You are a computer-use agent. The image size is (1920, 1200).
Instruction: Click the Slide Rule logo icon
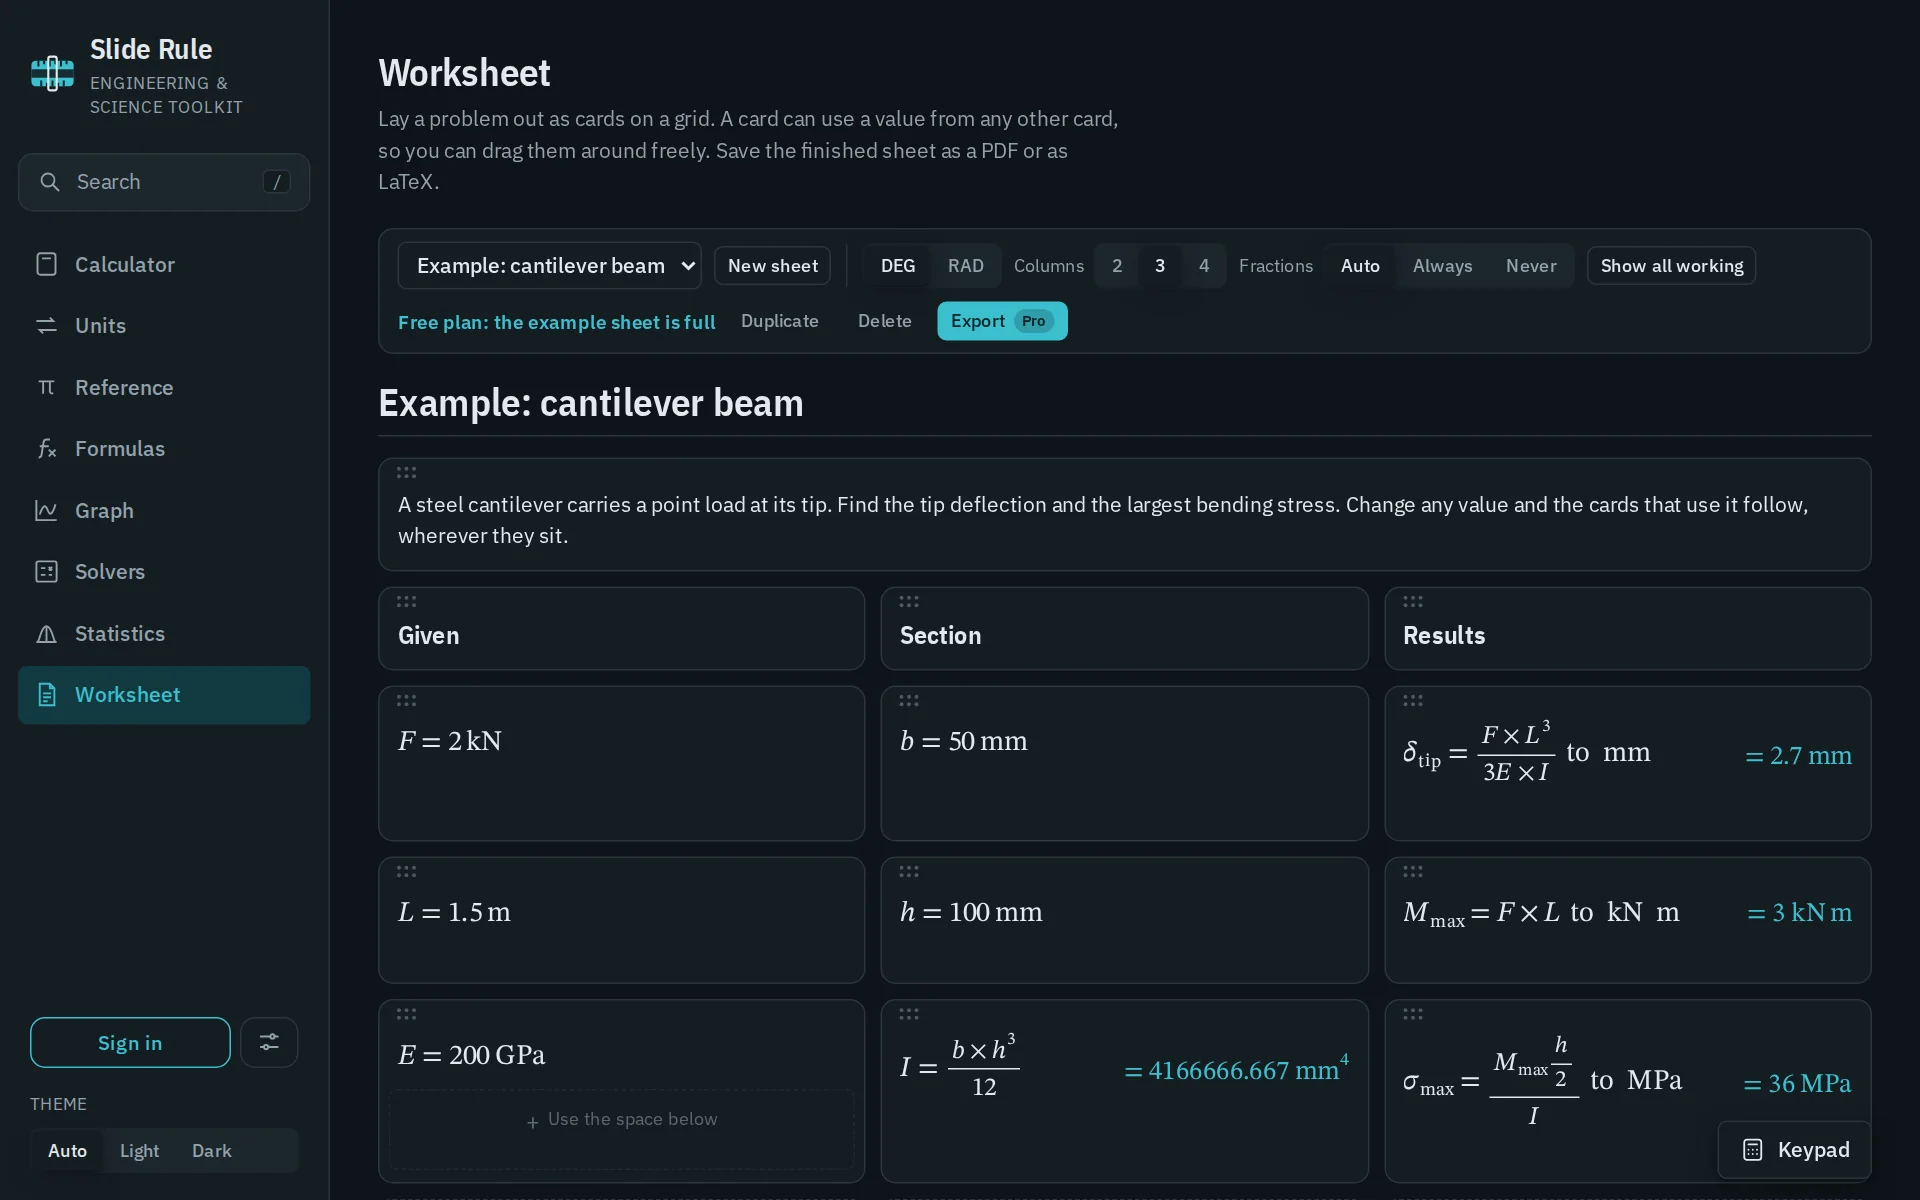[52, 73]
